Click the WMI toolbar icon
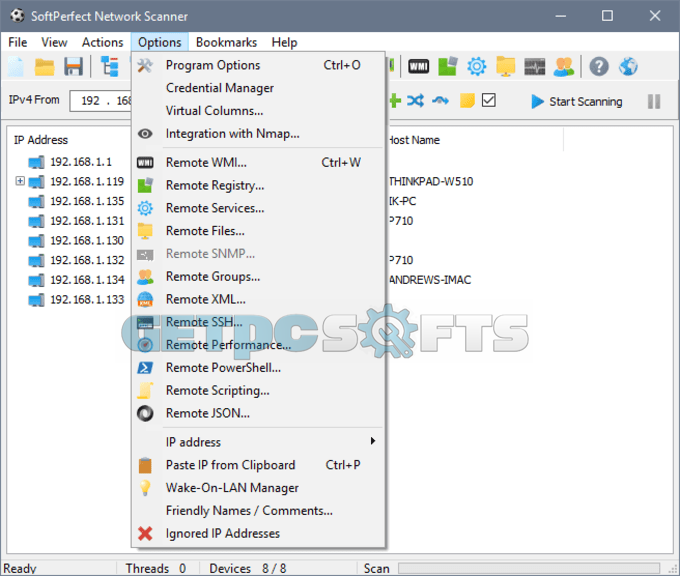Screen dimensions: 680x576 418,67
